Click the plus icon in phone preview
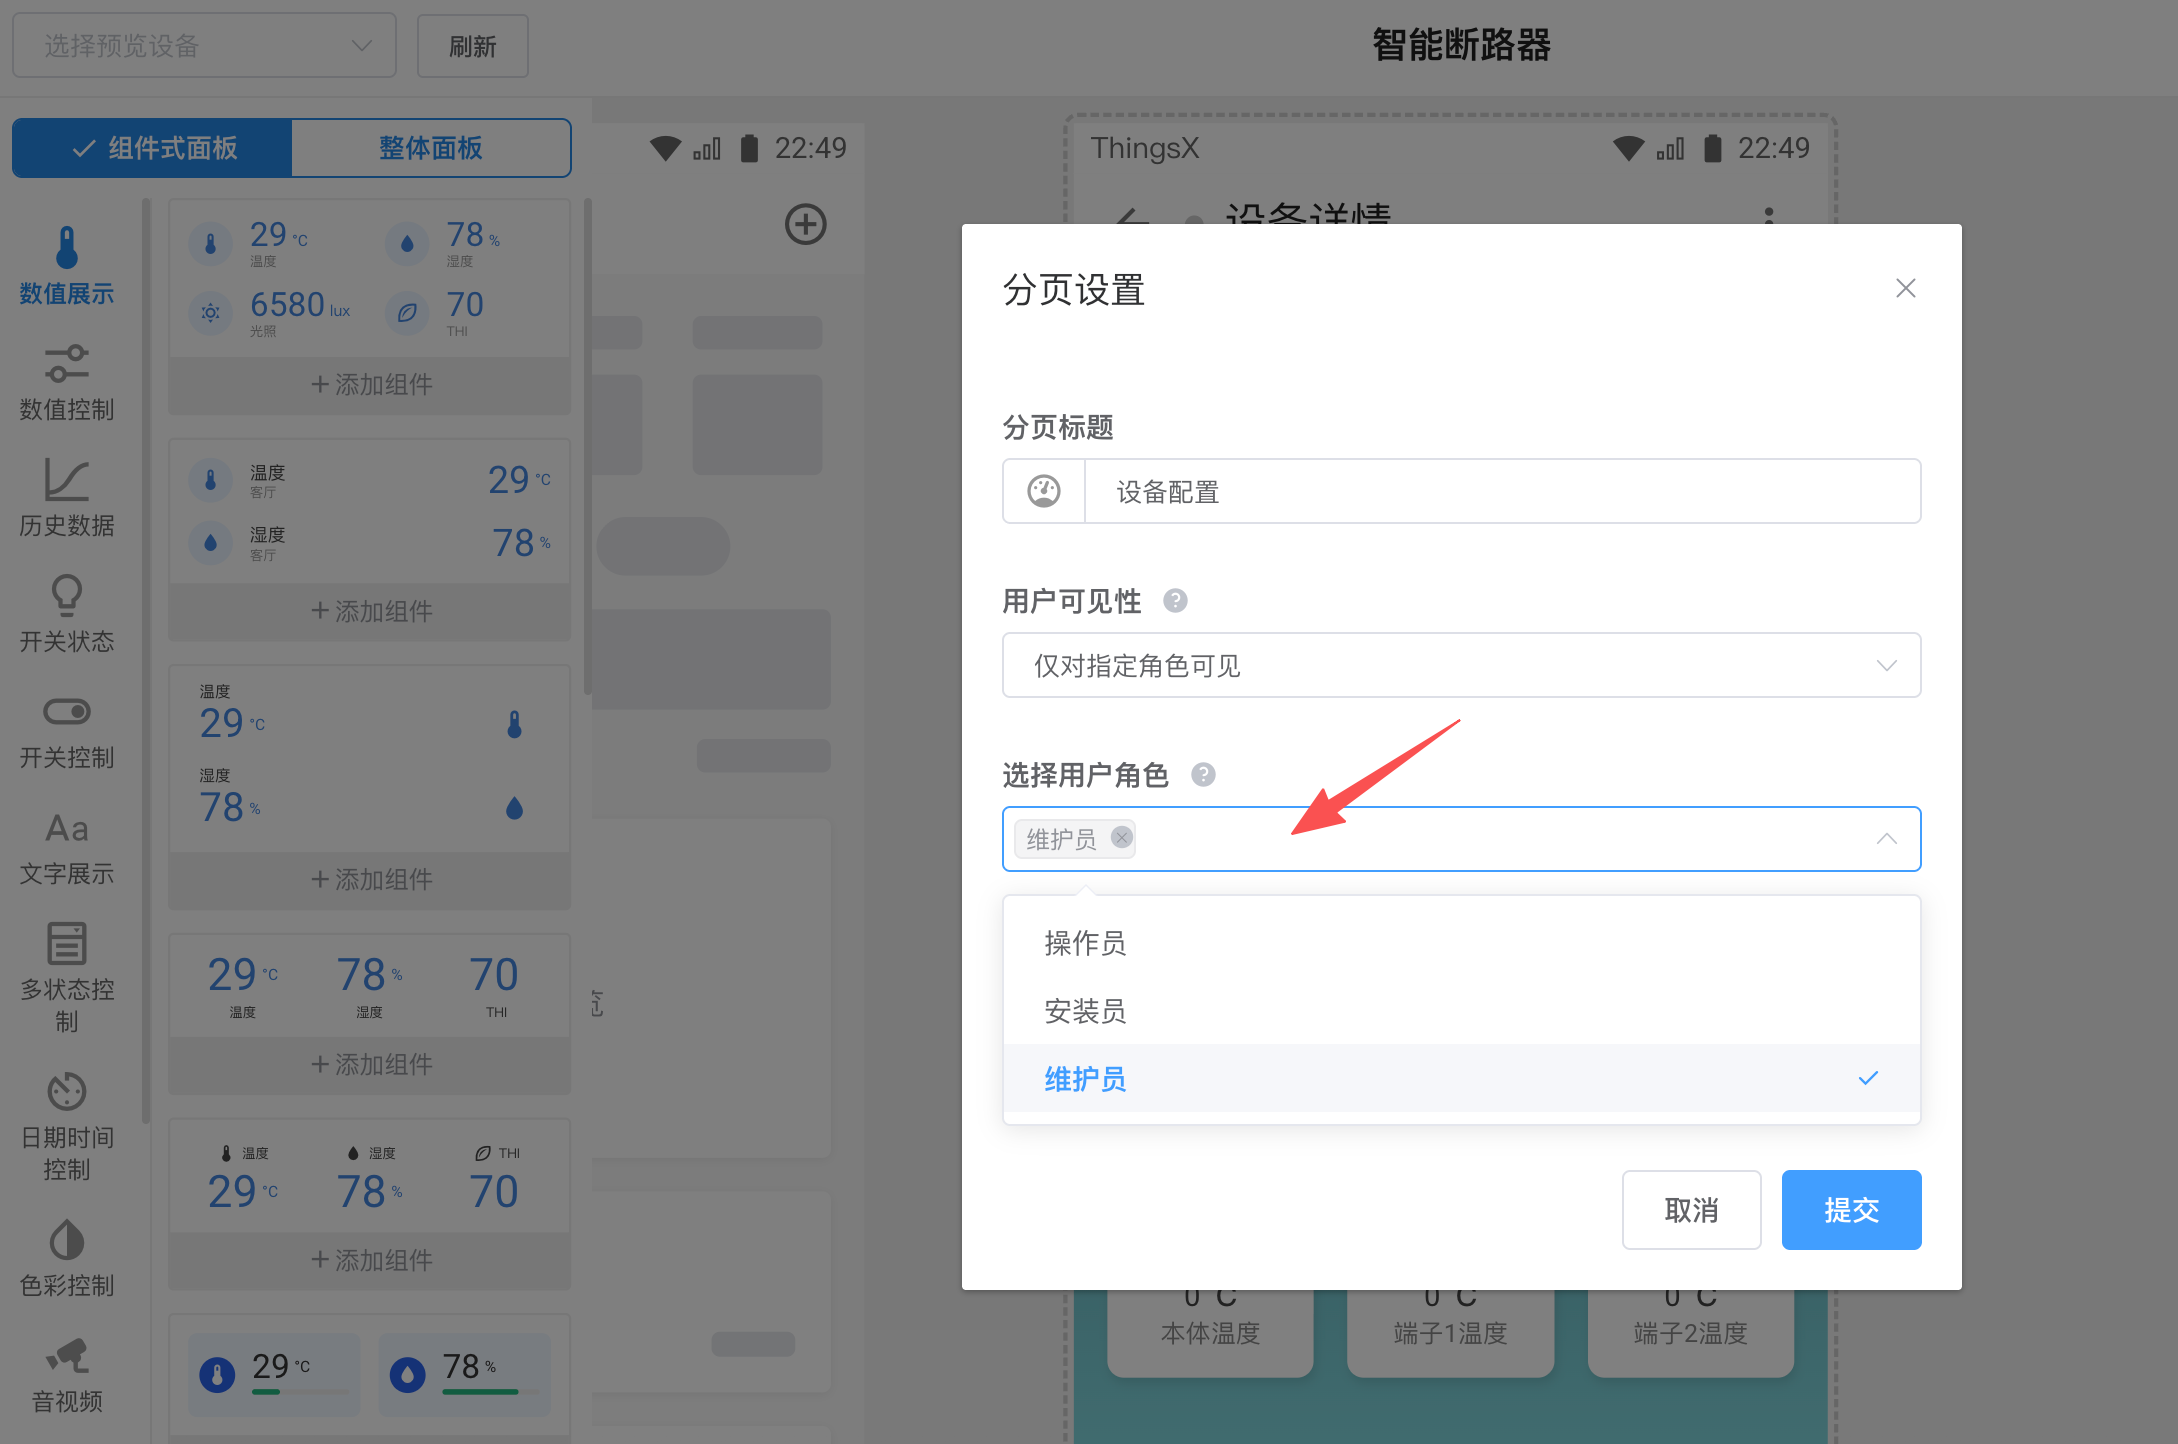Image resolution: width=2178 pixels, height=1444 pixels. pyautogui.click(x=805, y=224)
